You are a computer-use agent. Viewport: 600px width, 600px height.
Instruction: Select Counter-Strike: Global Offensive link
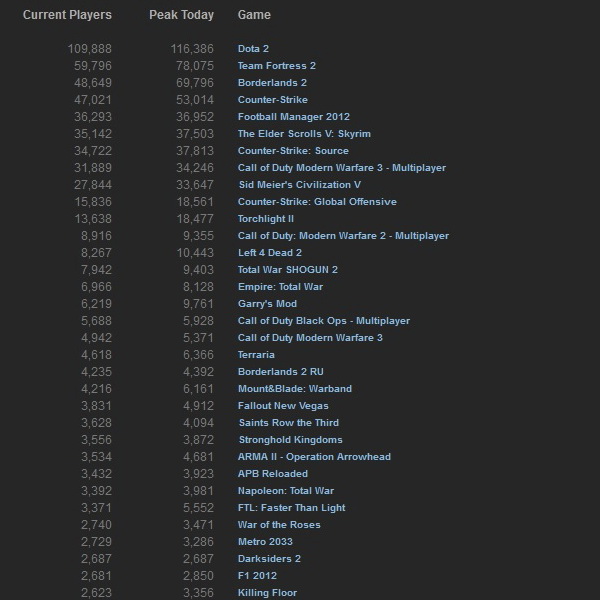pyautogui.click(x=317, y=202)
